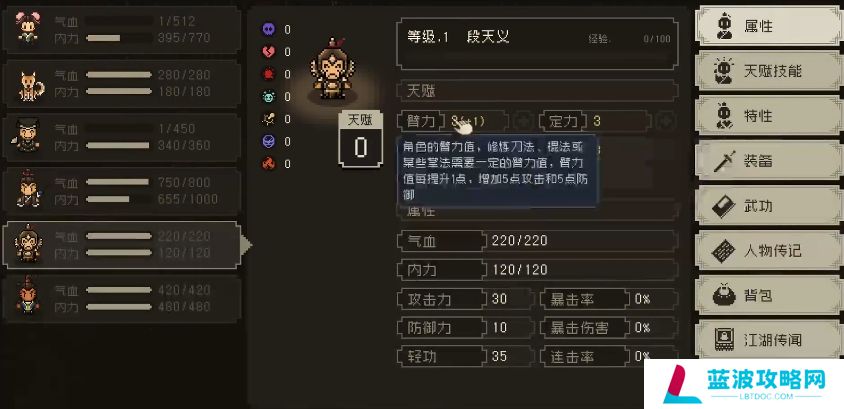Click the flame status icon
This screenshot has width=844, height=409.
[268, 164]
